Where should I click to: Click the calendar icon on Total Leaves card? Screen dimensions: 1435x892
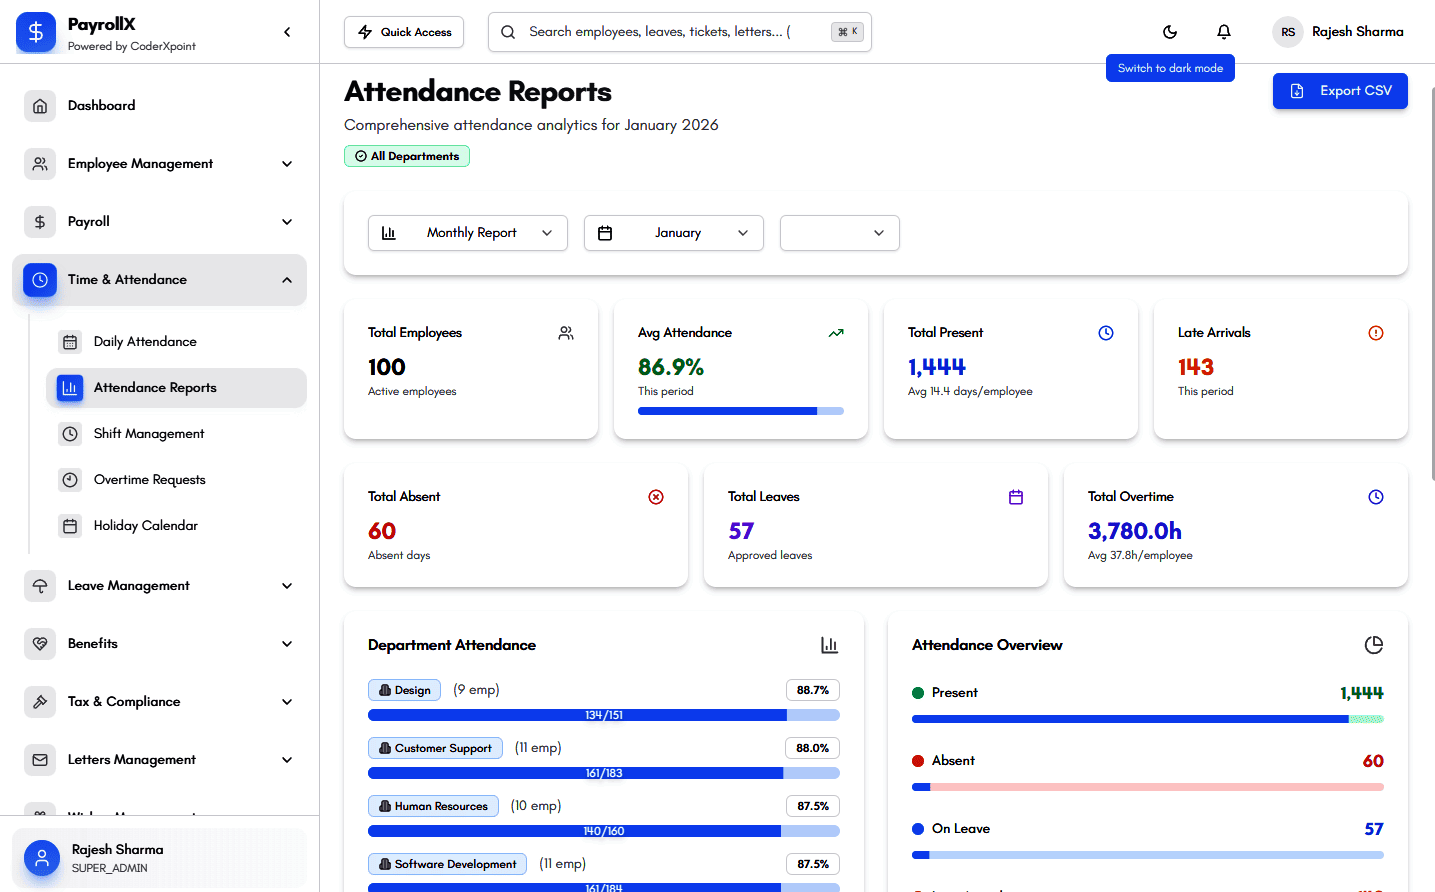tap(1015, 497)
